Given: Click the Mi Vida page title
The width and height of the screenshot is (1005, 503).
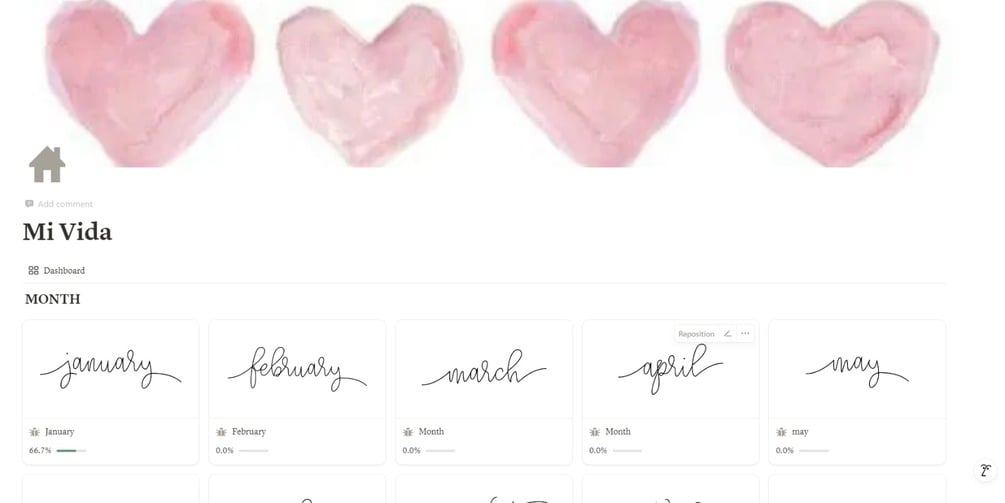Looking at the screenshot, I should (x=67, y=232).
